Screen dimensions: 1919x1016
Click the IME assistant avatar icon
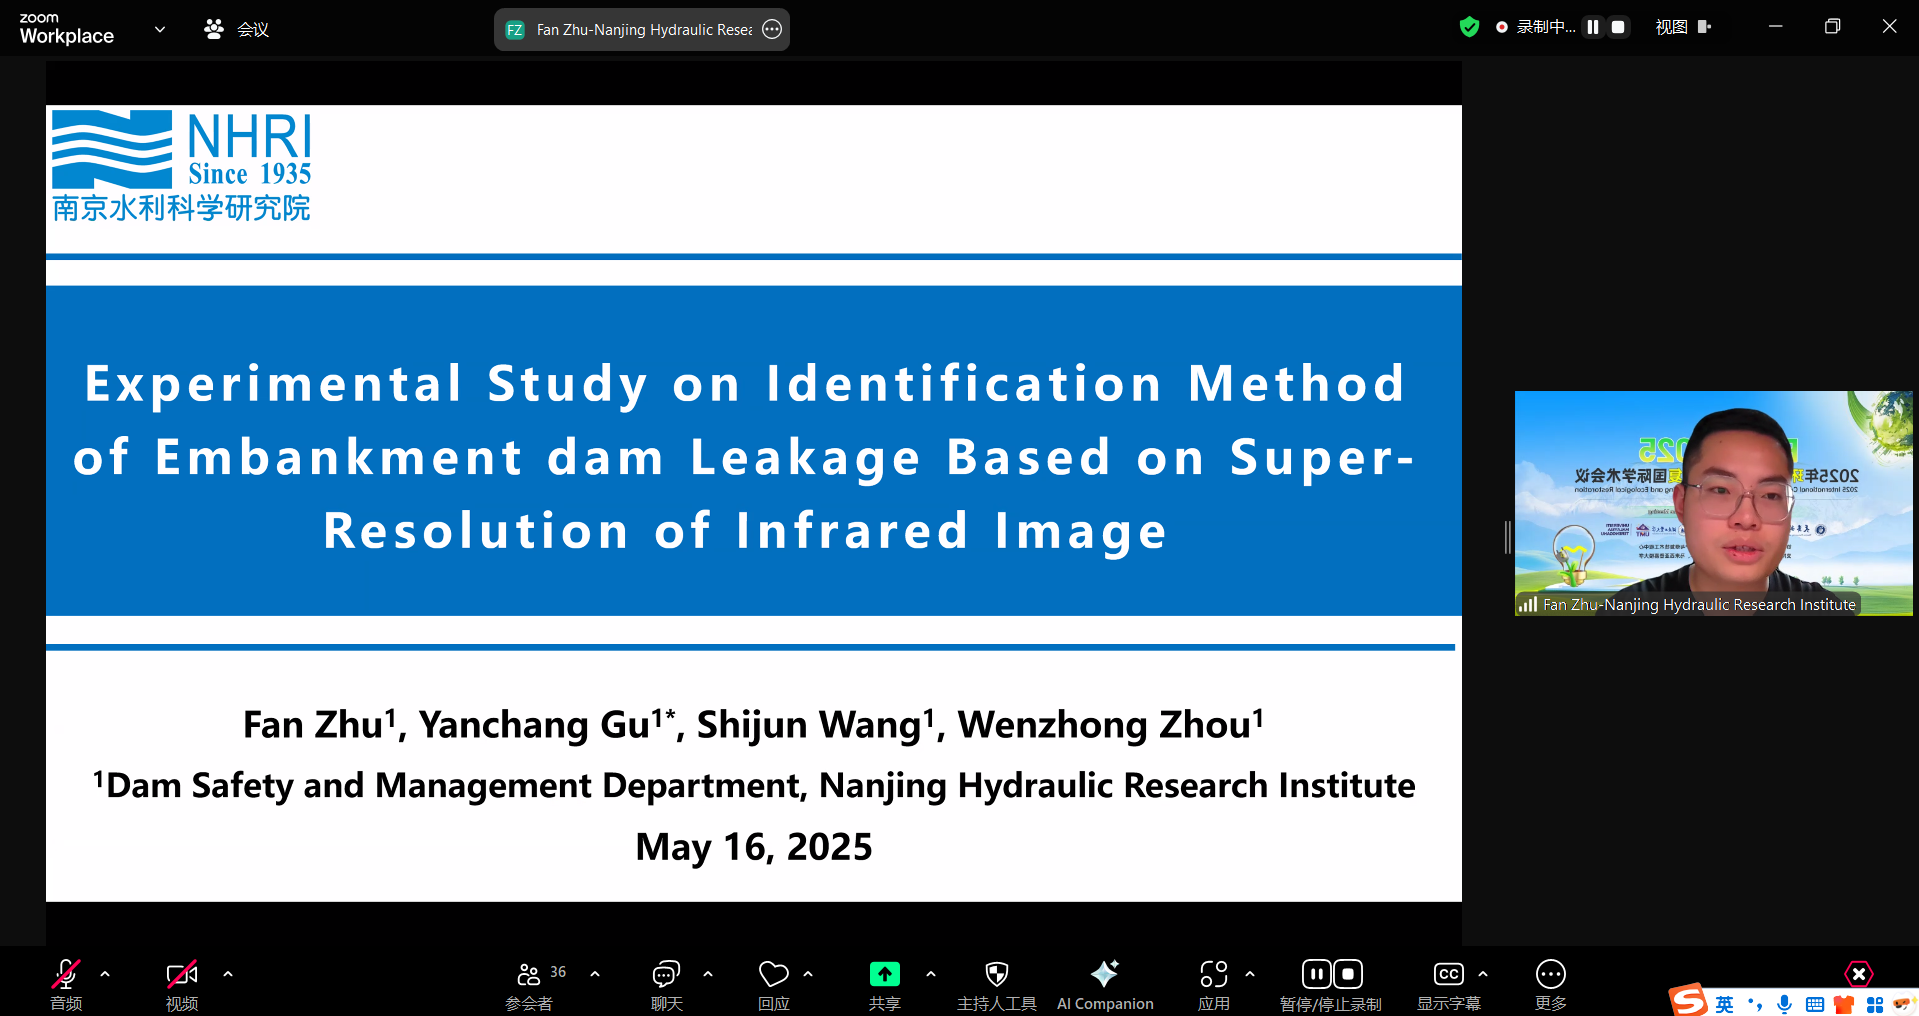(1903, 1004)
